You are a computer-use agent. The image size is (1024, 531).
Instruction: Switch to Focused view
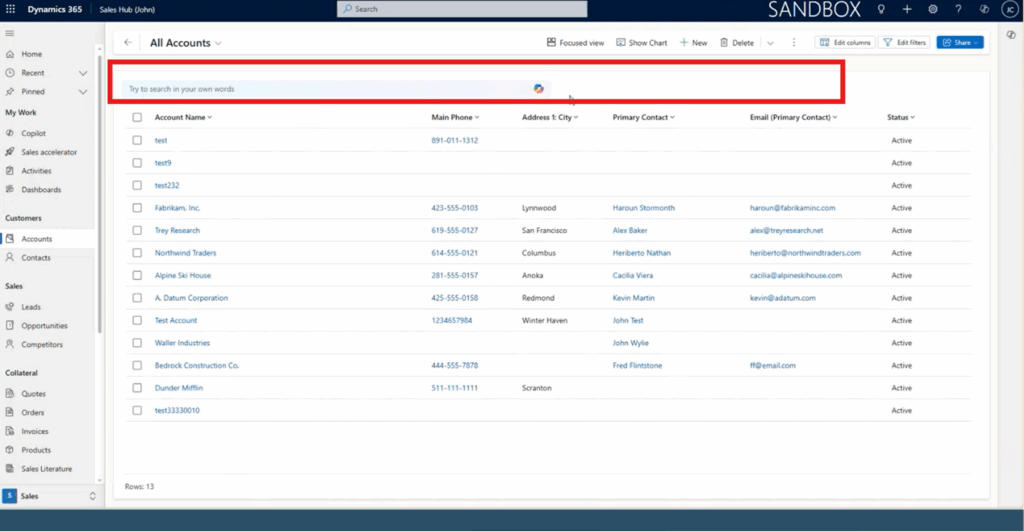(x=575, y=42)
